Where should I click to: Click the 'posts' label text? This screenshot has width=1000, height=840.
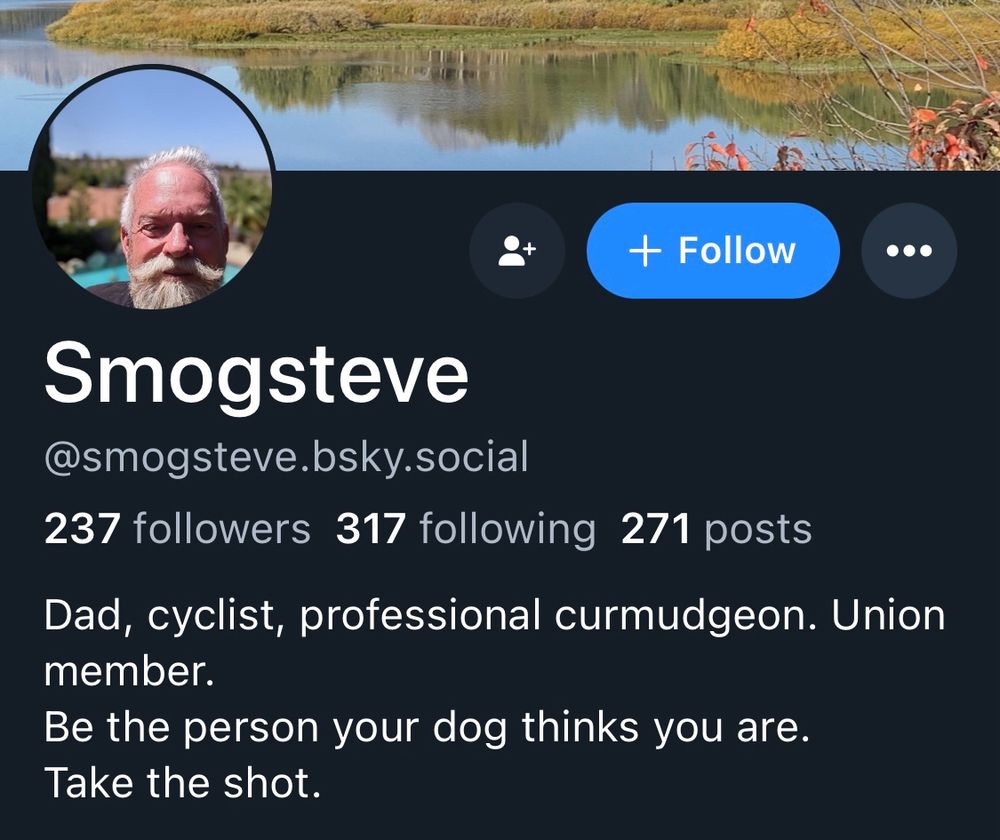758,529
